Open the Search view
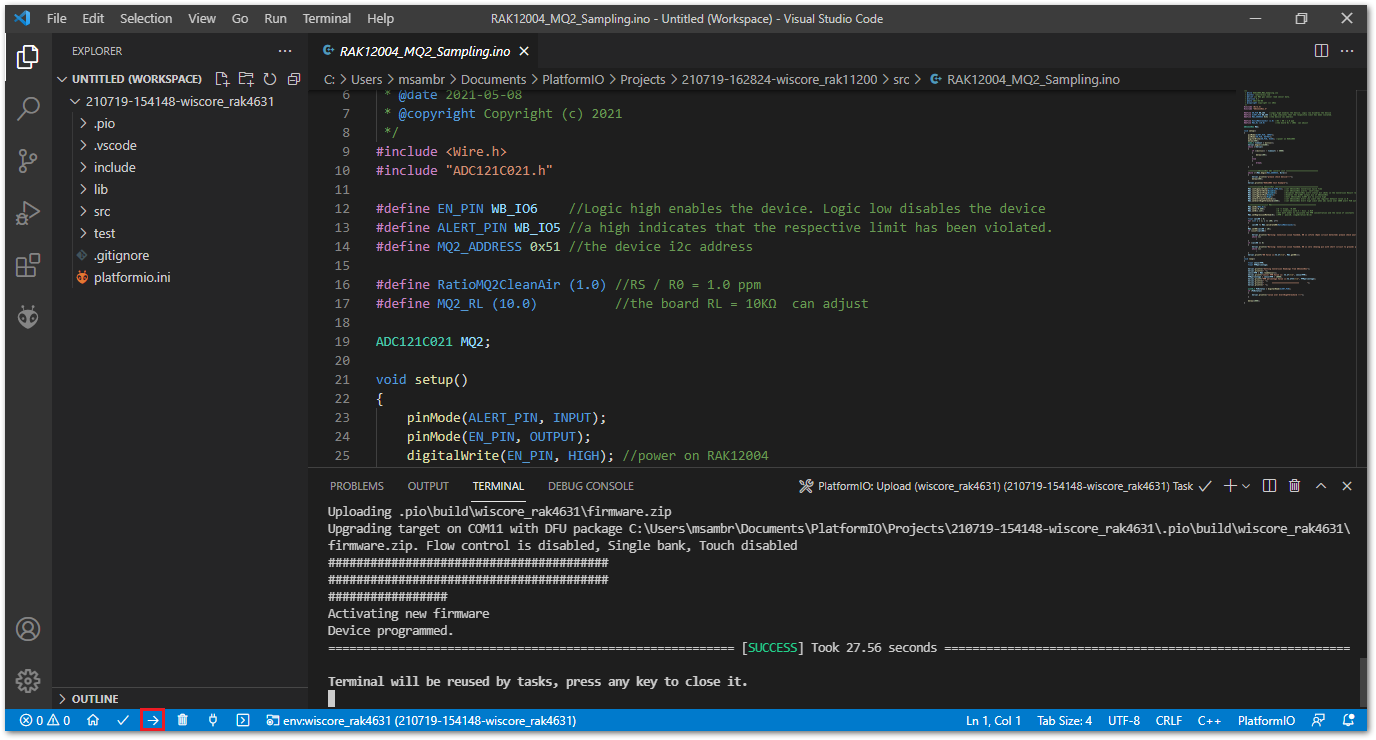This screenshot has width=1376, height=740. click(x=28, y=108)
